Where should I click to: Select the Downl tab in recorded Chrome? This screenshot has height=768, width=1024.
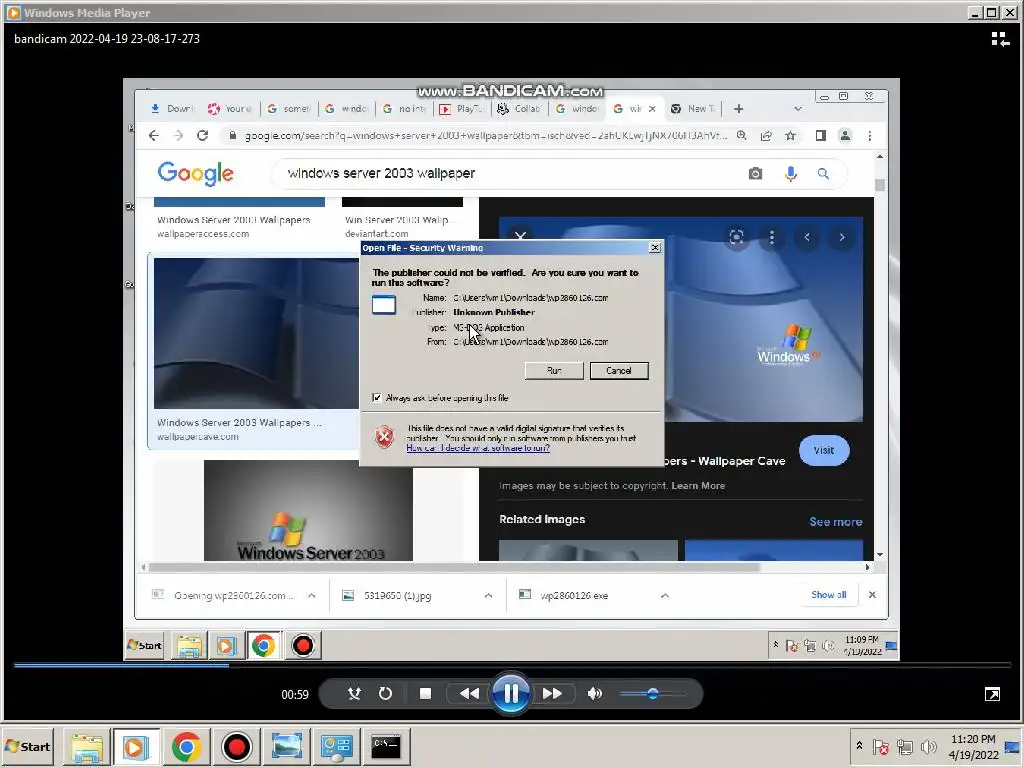click(173, 109)
